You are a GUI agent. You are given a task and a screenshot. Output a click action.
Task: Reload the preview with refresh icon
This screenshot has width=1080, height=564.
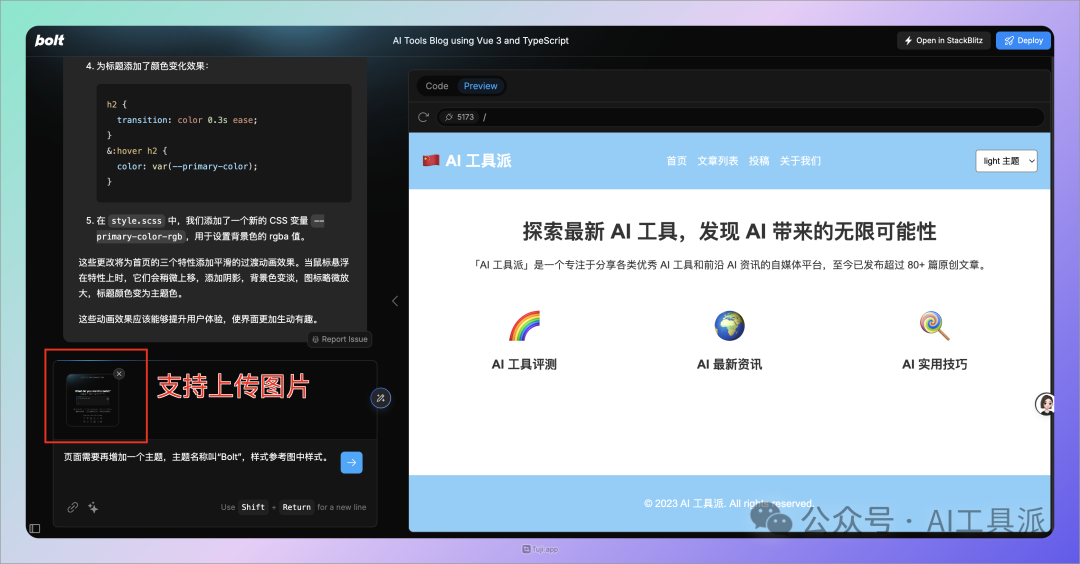(x=424, y=117)
